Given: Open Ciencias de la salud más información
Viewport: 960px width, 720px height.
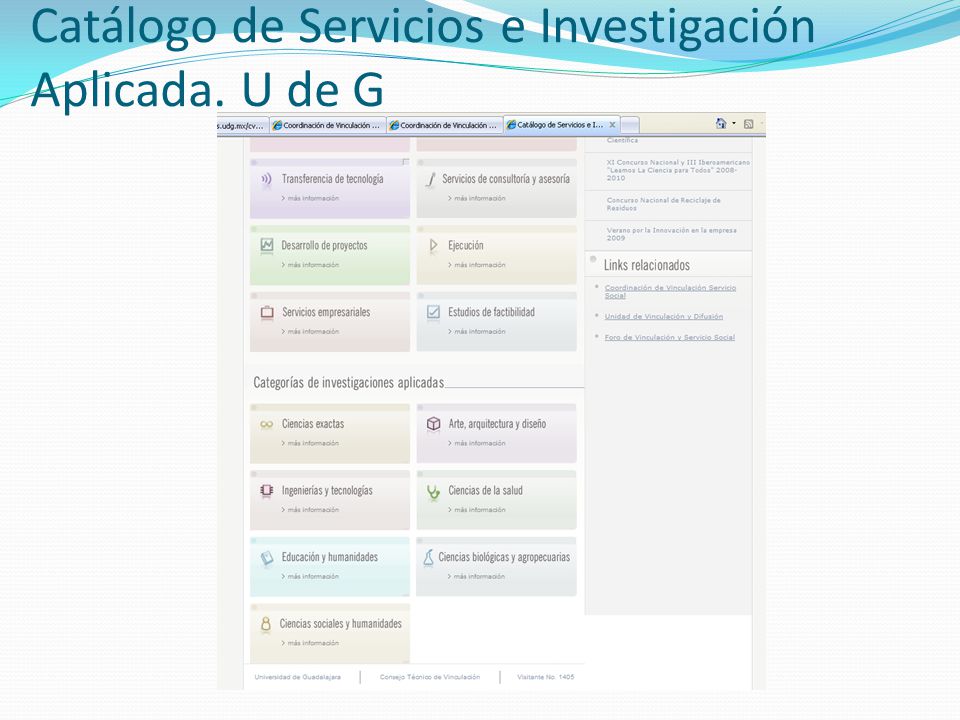Looking at the screenshot, I should (x=477, y=510).
